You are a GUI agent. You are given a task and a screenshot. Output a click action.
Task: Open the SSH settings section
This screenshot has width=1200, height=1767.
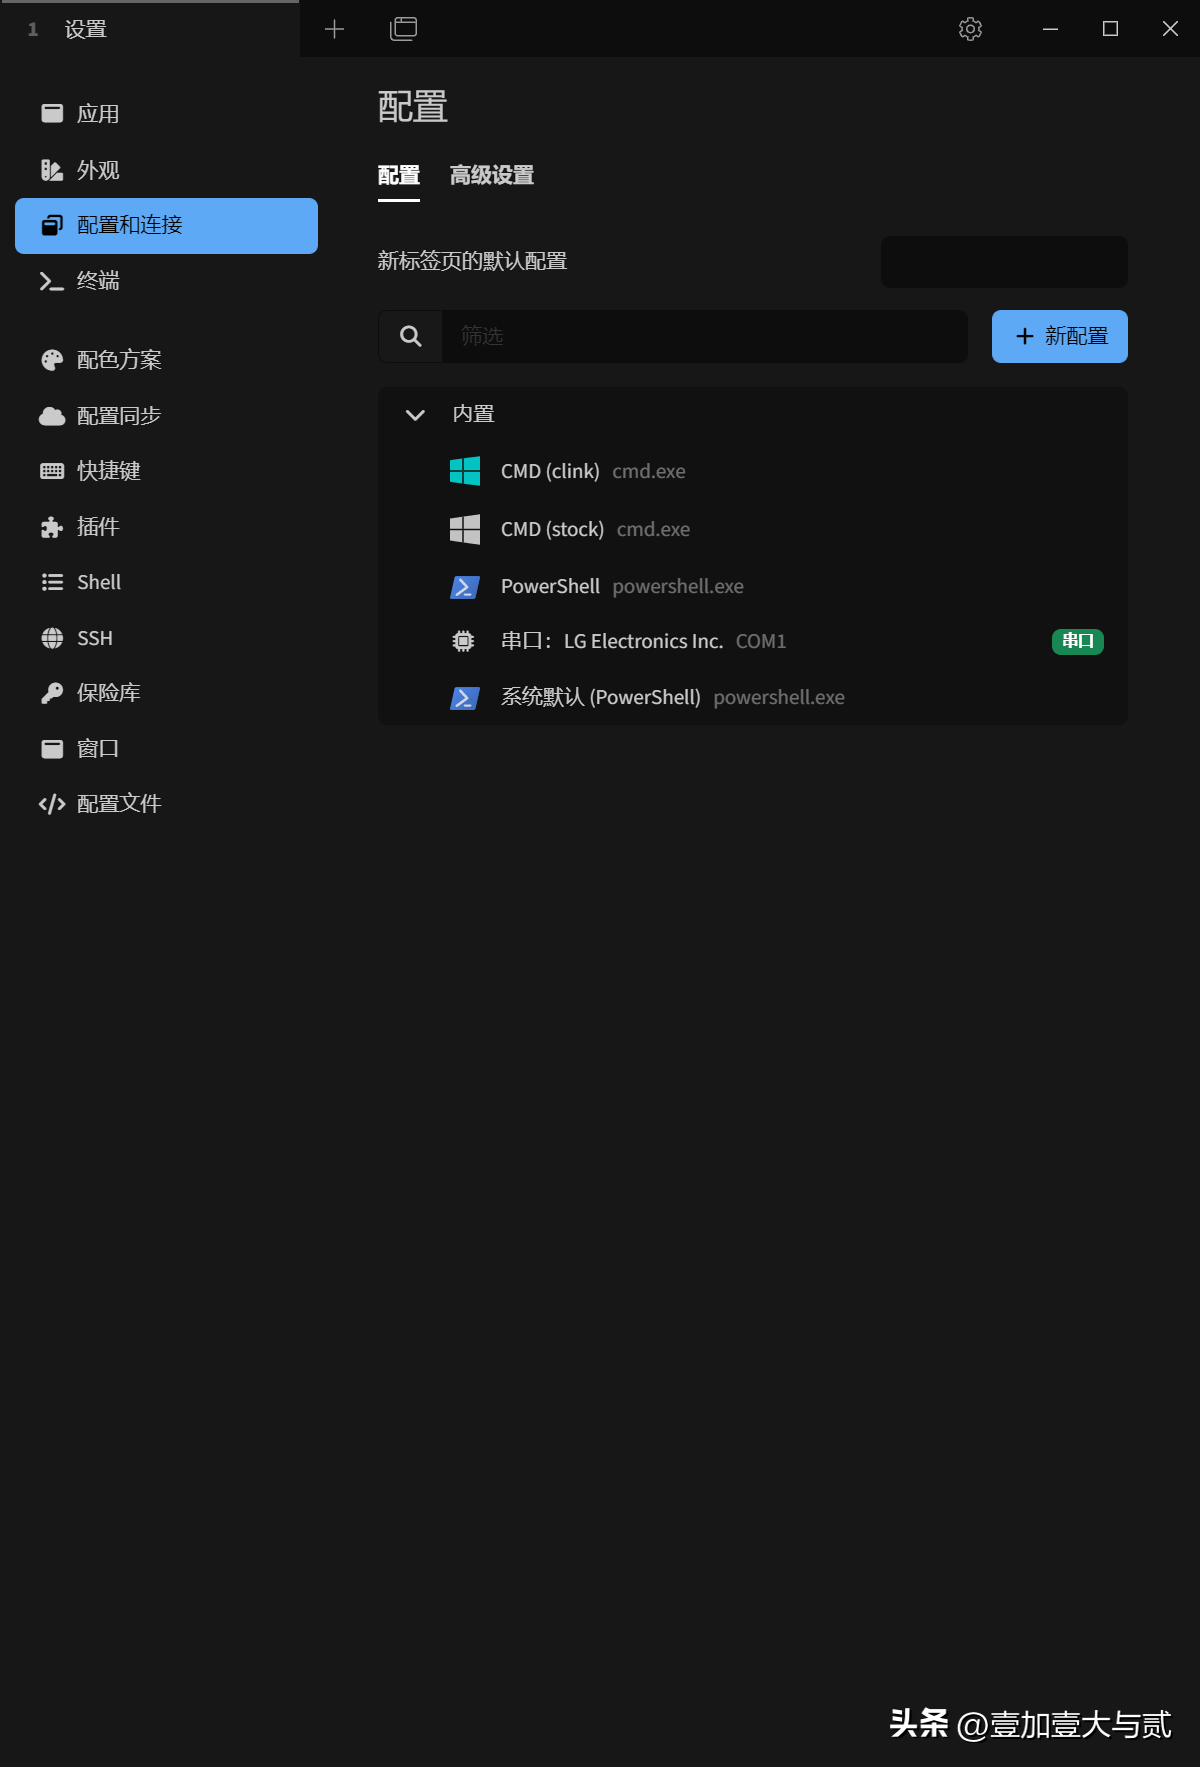point(166,638)
